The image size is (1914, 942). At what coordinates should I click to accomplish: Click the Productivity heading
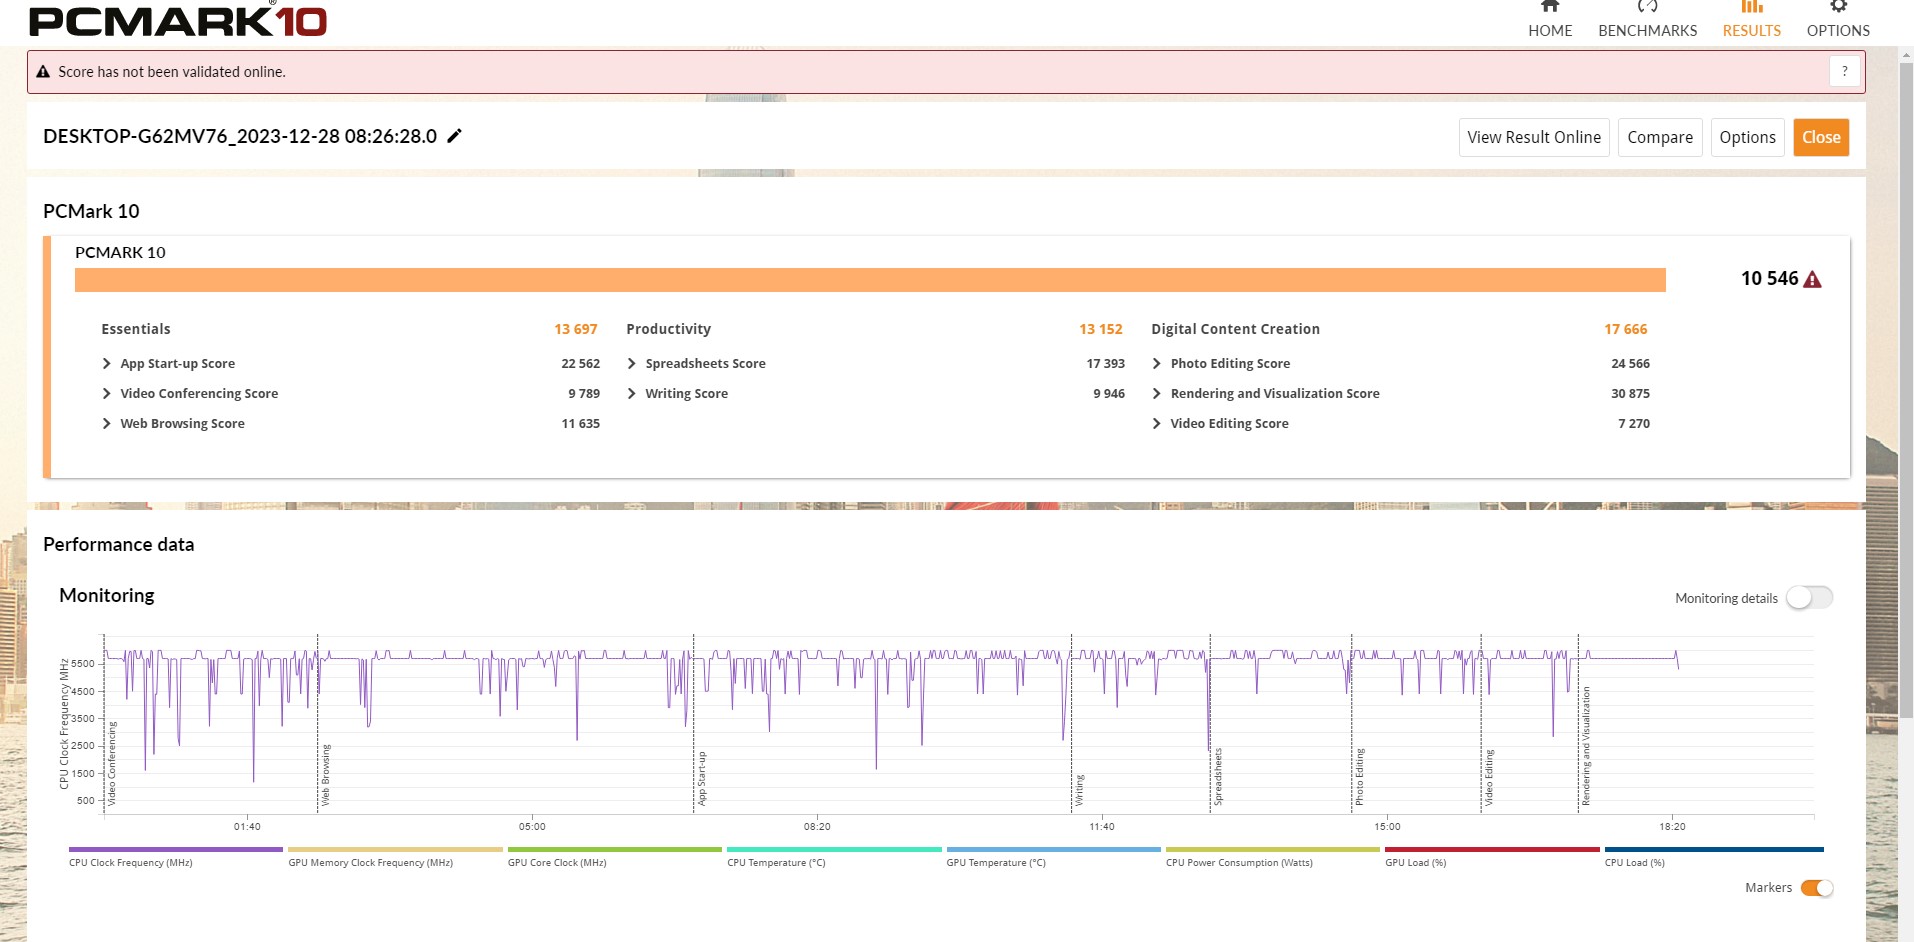click(x=668, y=329)
